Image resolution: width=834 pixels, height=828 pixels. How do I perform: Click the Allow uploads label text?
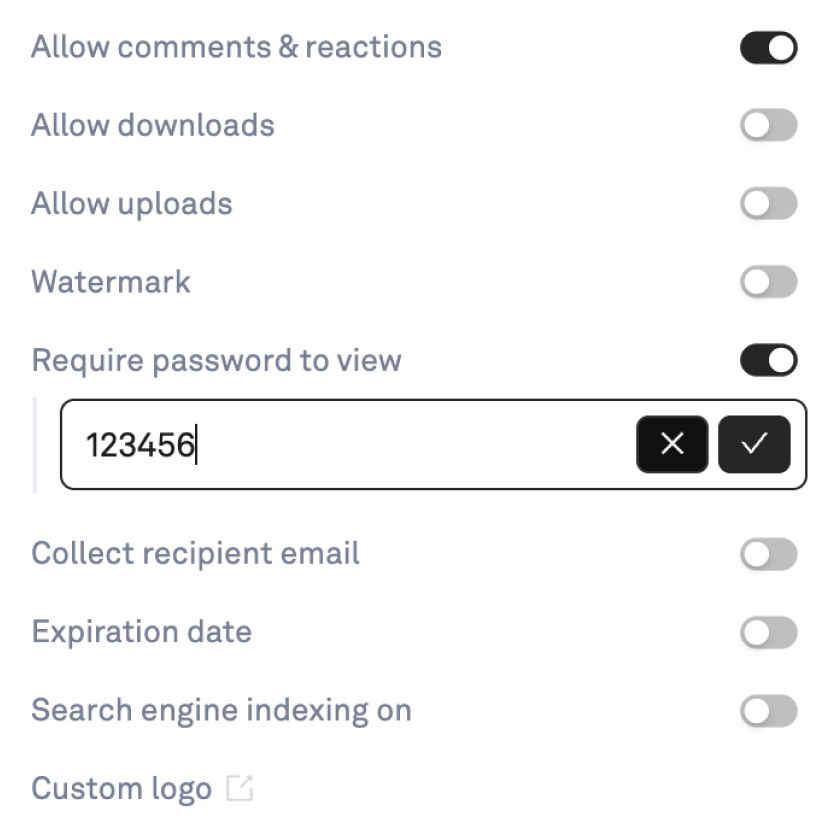pos(131,204)
